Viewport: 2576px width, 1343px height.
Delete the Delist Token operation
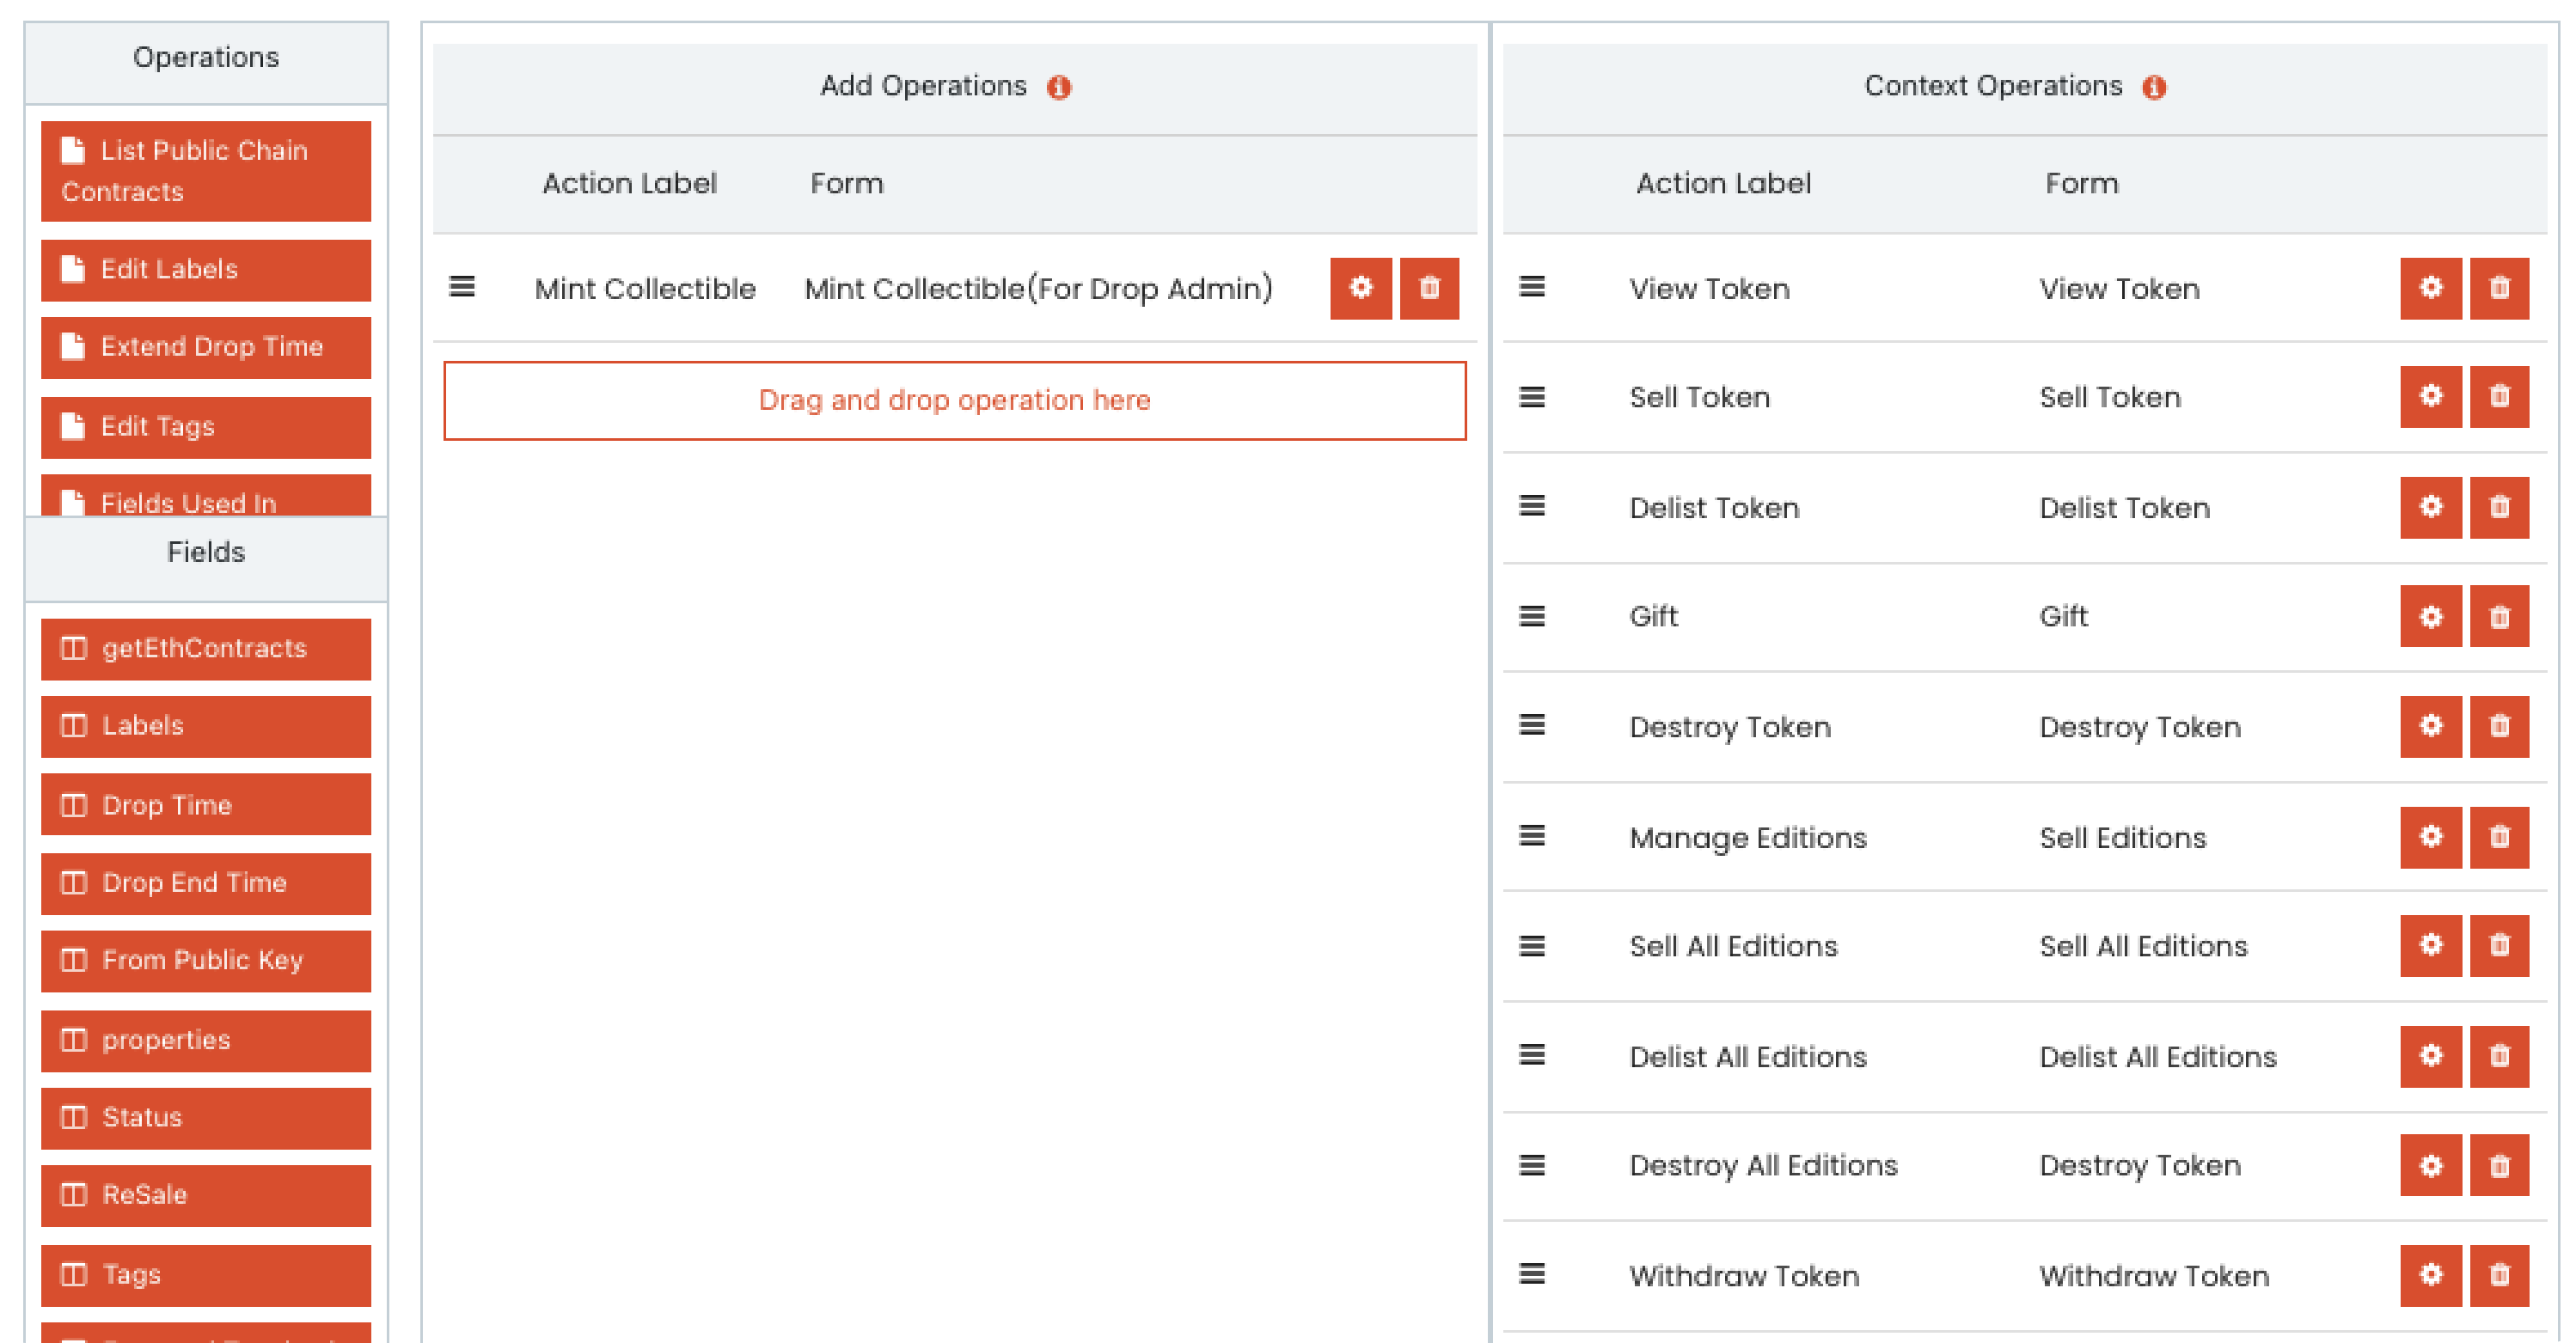2499,507
